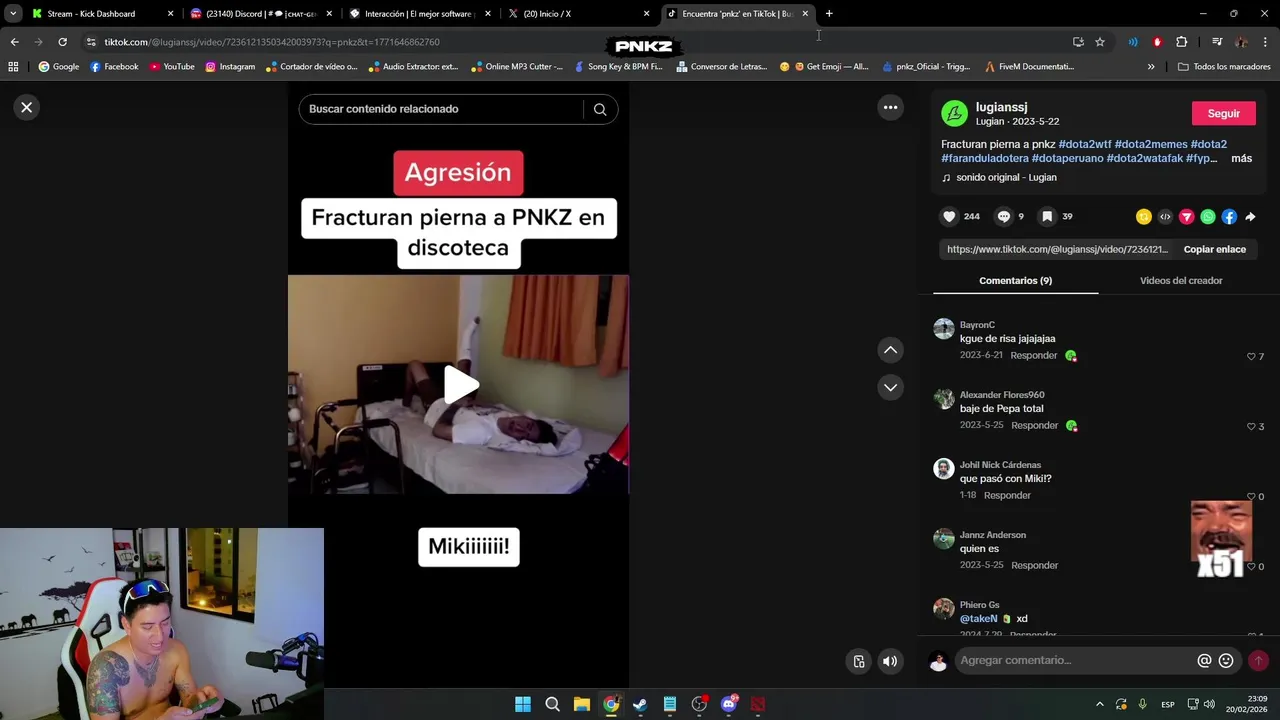Open Chrome three-dot menu
The width and height of the screenshot is (1280, 720).
[1265, 42]
